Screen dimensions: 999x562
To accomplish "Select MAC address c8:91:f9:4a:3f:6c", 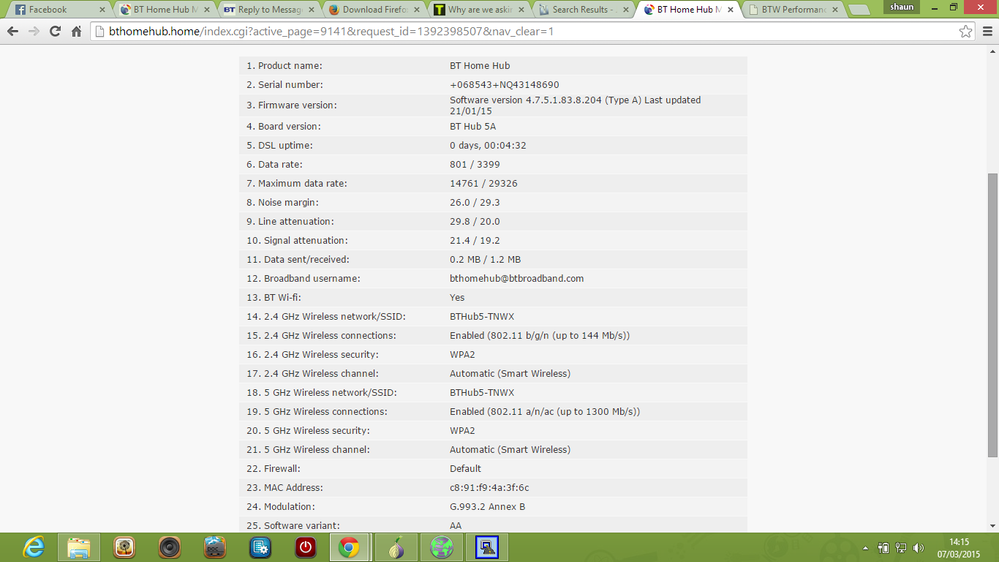I will 489,487.
